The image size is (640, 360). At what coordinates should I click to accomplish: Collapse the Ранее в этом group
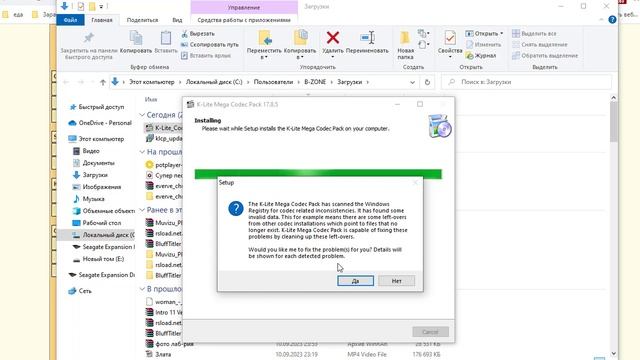(142, 210)
